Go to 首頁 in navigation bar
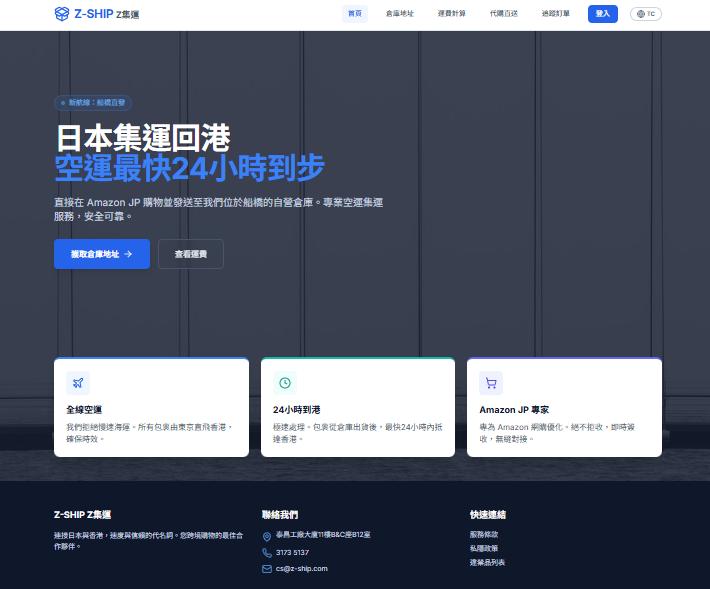The height and width of the screenshot is (589, 710). [355, 14]
